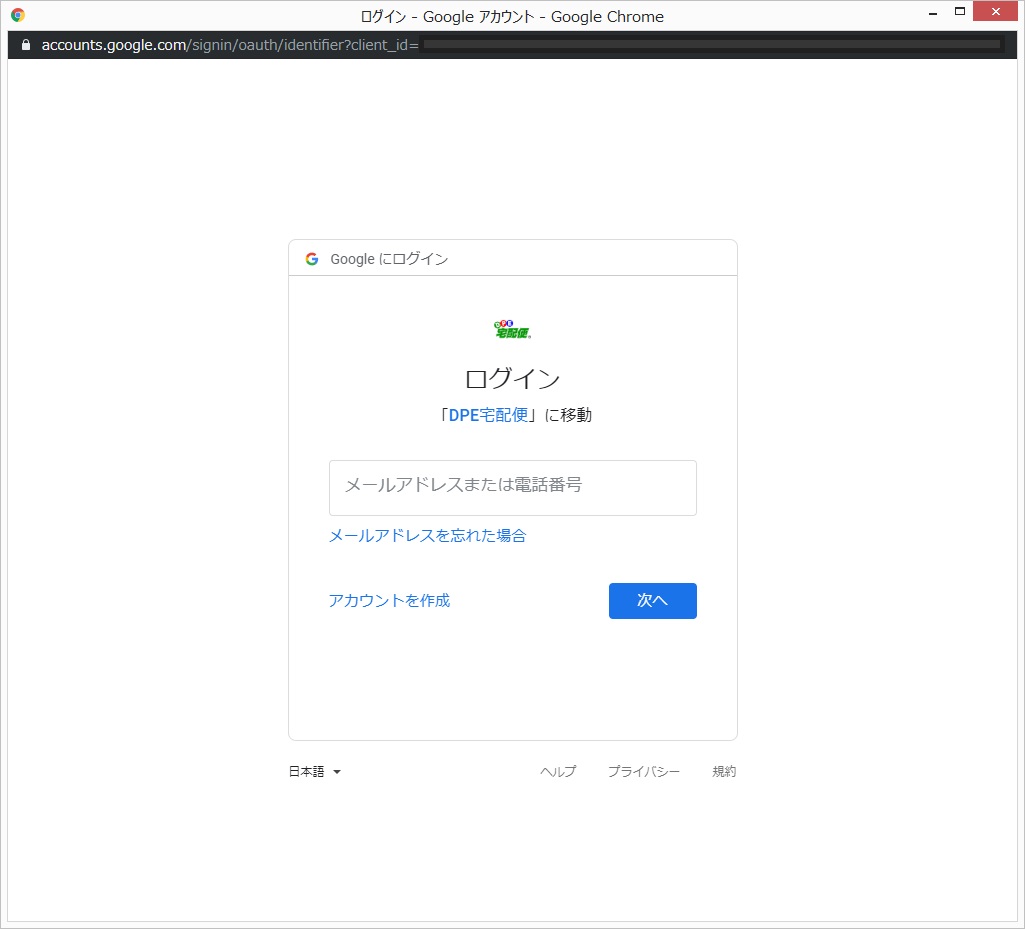The image size is (1025, 929).
Task: Click the green DPE宅配便 logo image
Action: 512,329
